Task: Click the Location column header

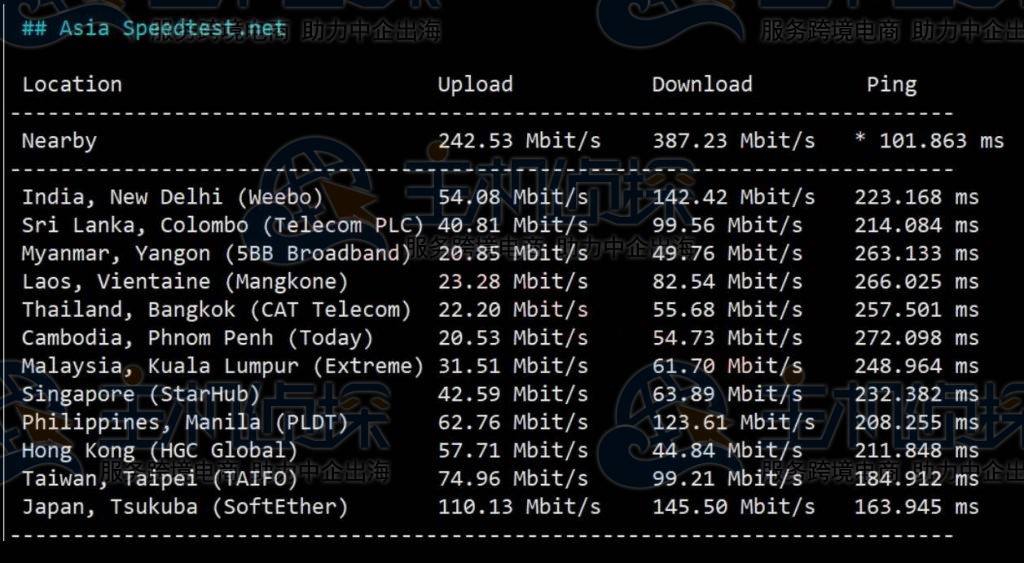Action: (x=72, y=85)
